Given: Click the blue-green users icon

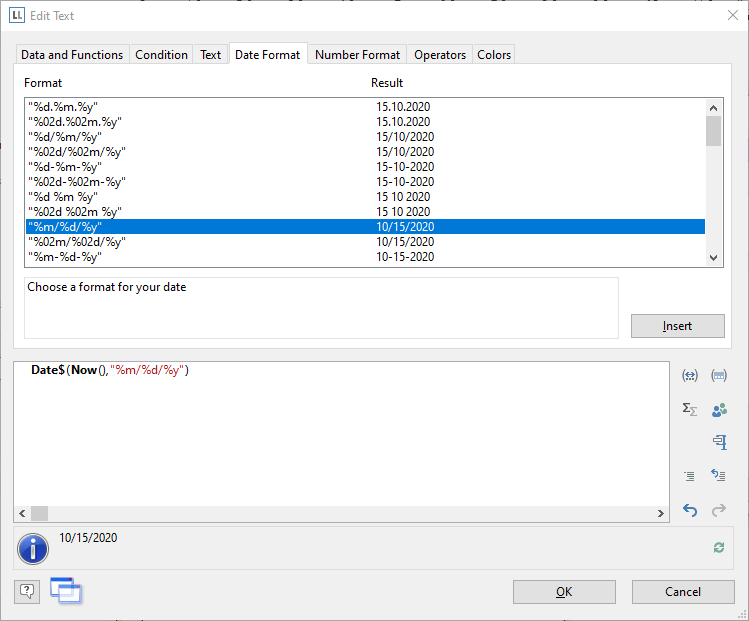Looking at the screenshot, I should coord(718,409).
